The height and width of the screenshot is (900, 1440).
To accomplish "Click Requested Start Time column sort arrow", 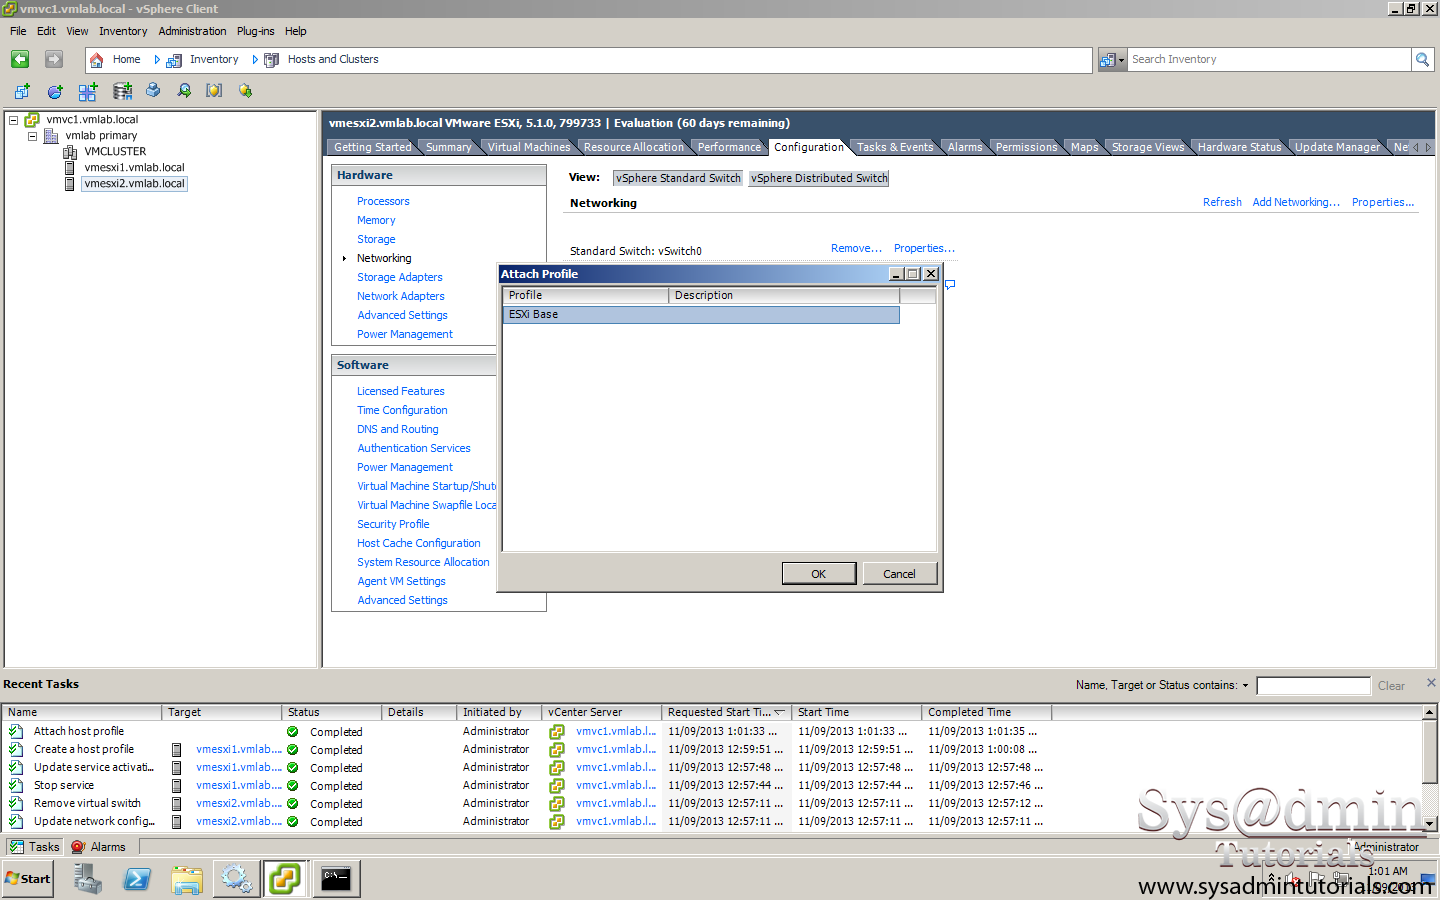I will click(779, 712).
